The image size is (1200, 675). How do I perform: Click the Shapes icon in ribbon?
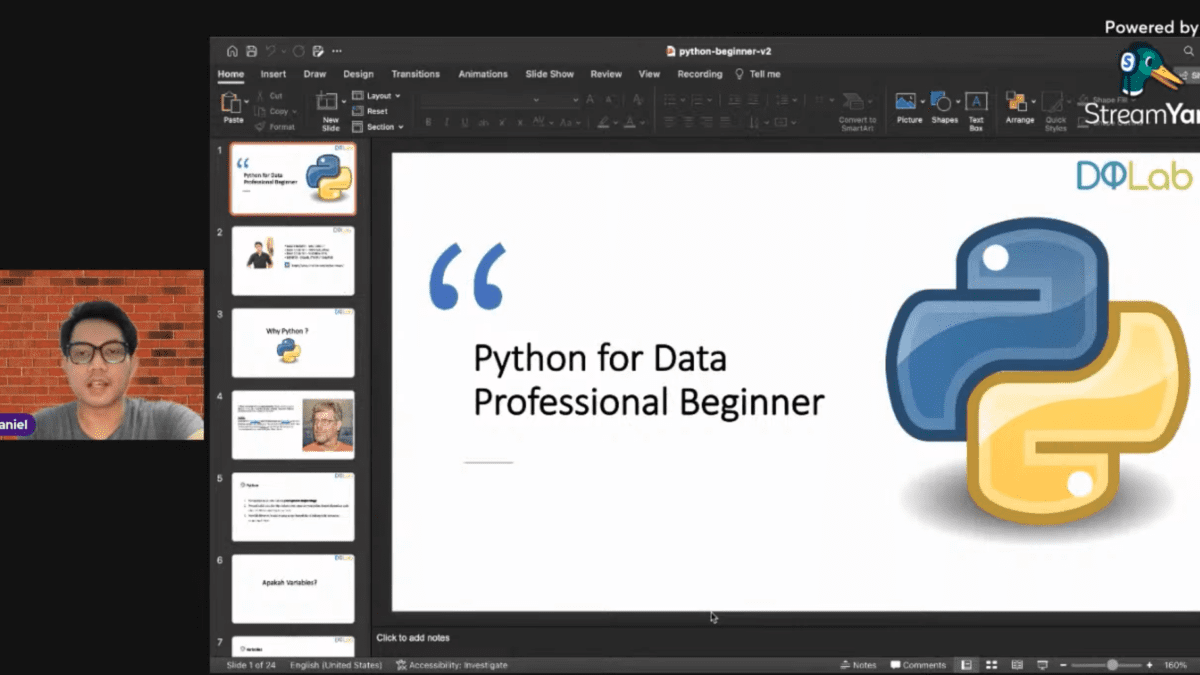tap(943, 103)
